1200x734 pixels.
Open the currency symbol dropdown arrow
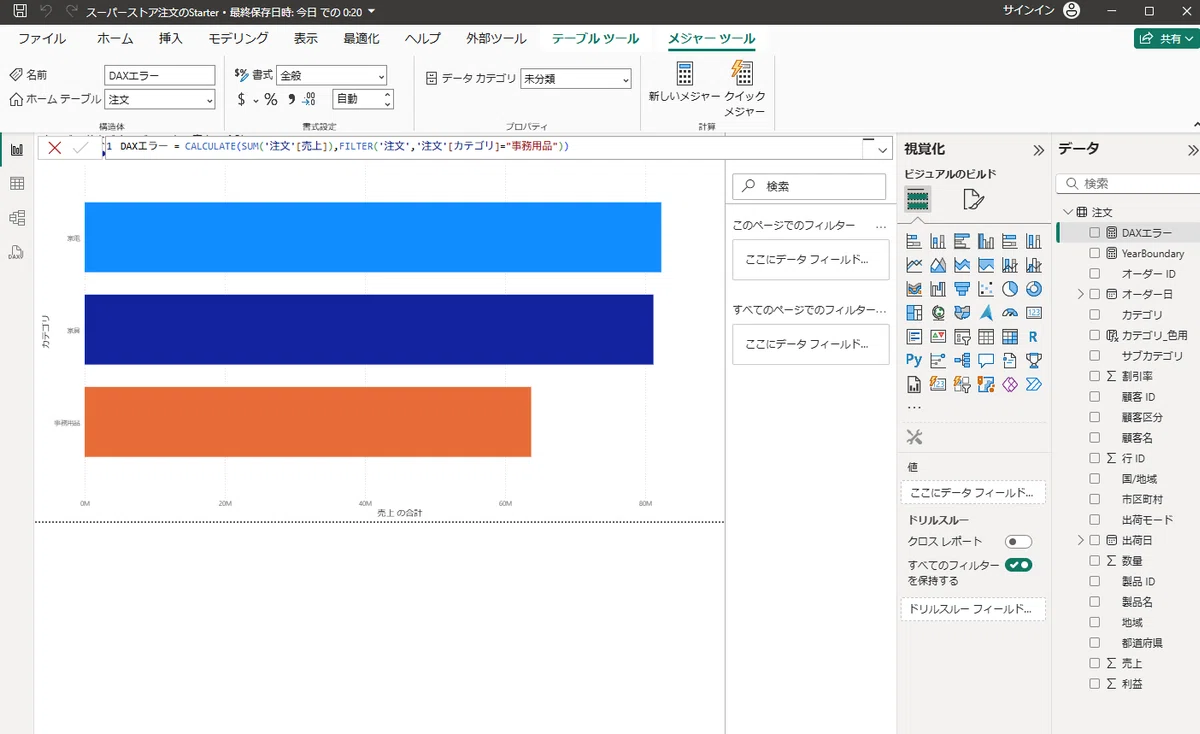tap(255, 100)
